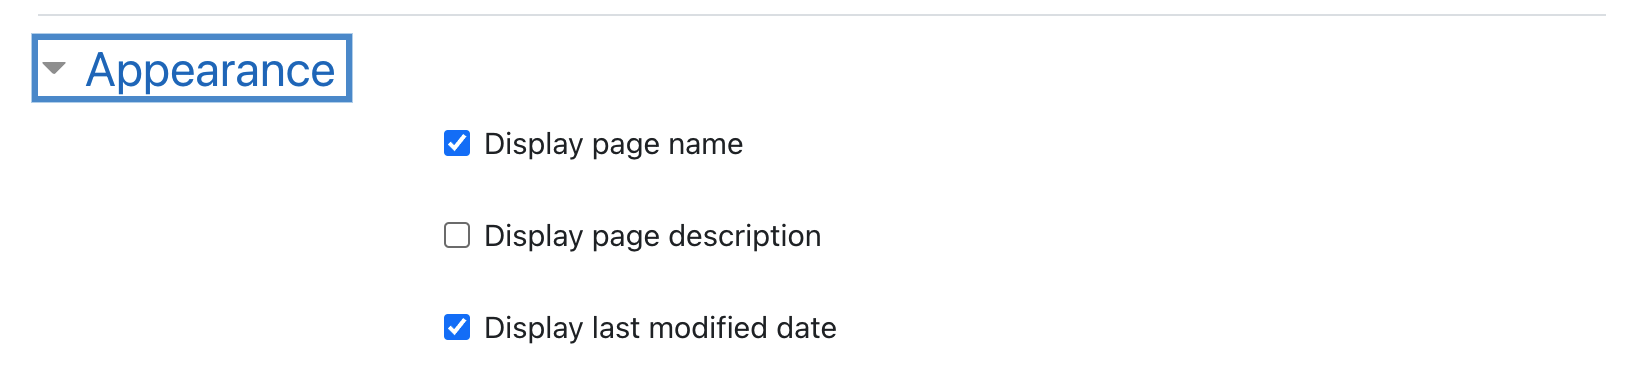Click the "Display page description" label text
The image size is (1642, 390).
coord(652,236)
